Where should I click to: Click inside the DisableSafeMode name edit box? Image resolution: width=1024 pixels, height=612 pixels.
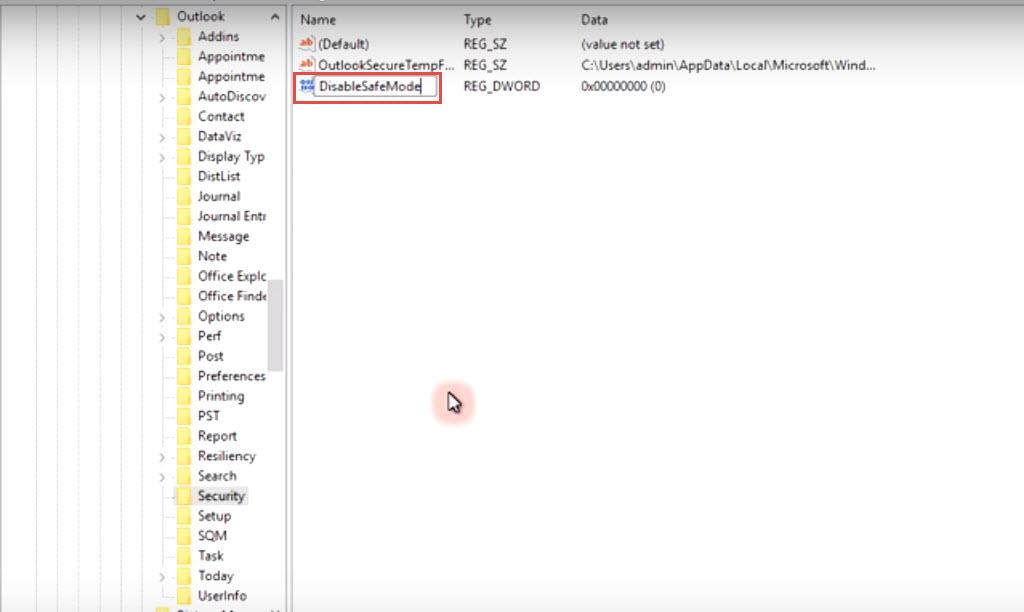[x=376, y=86]
